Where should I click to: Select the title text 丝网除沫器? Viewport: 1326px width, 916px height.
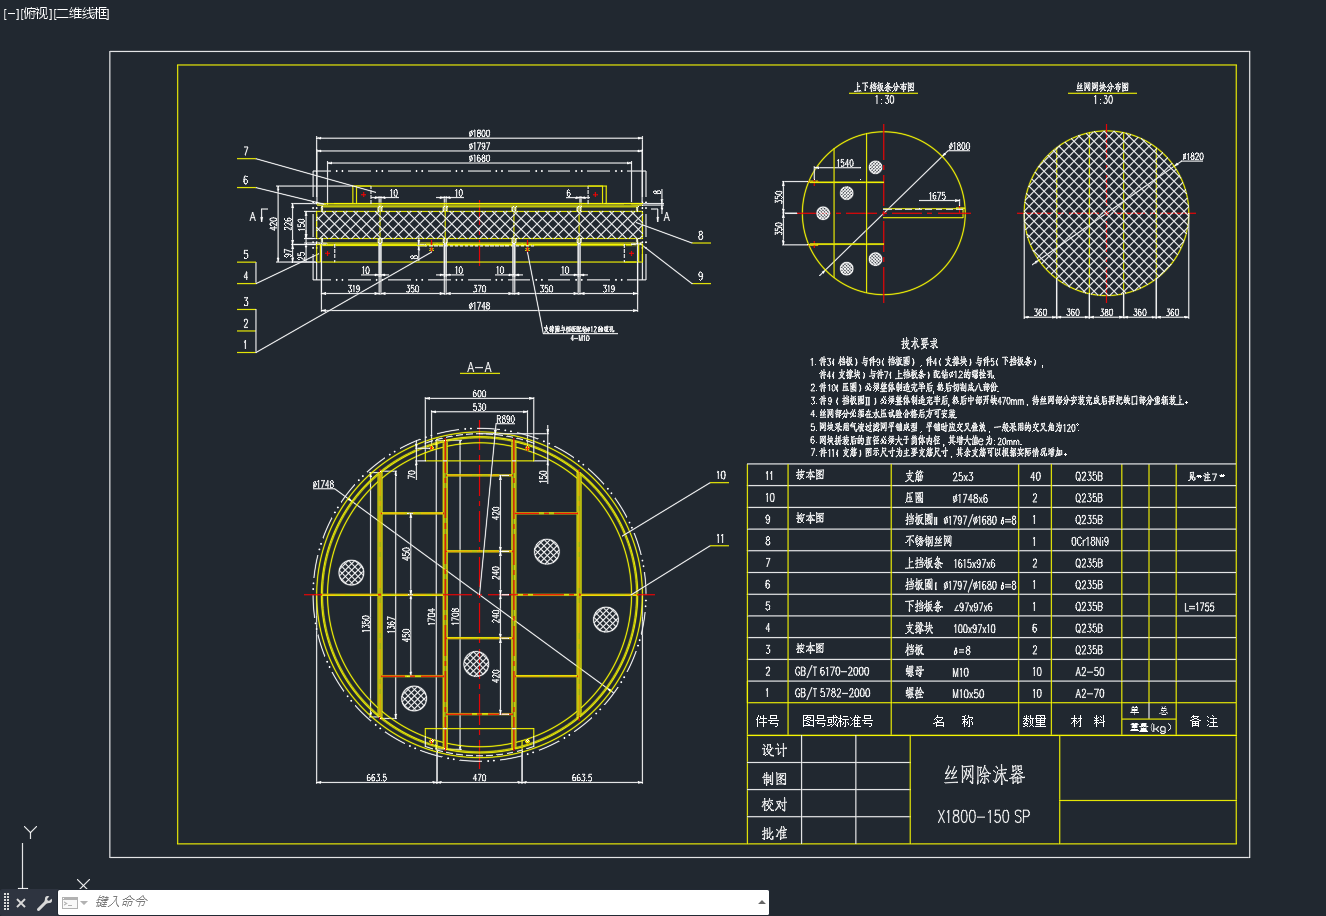pos(985,775)
